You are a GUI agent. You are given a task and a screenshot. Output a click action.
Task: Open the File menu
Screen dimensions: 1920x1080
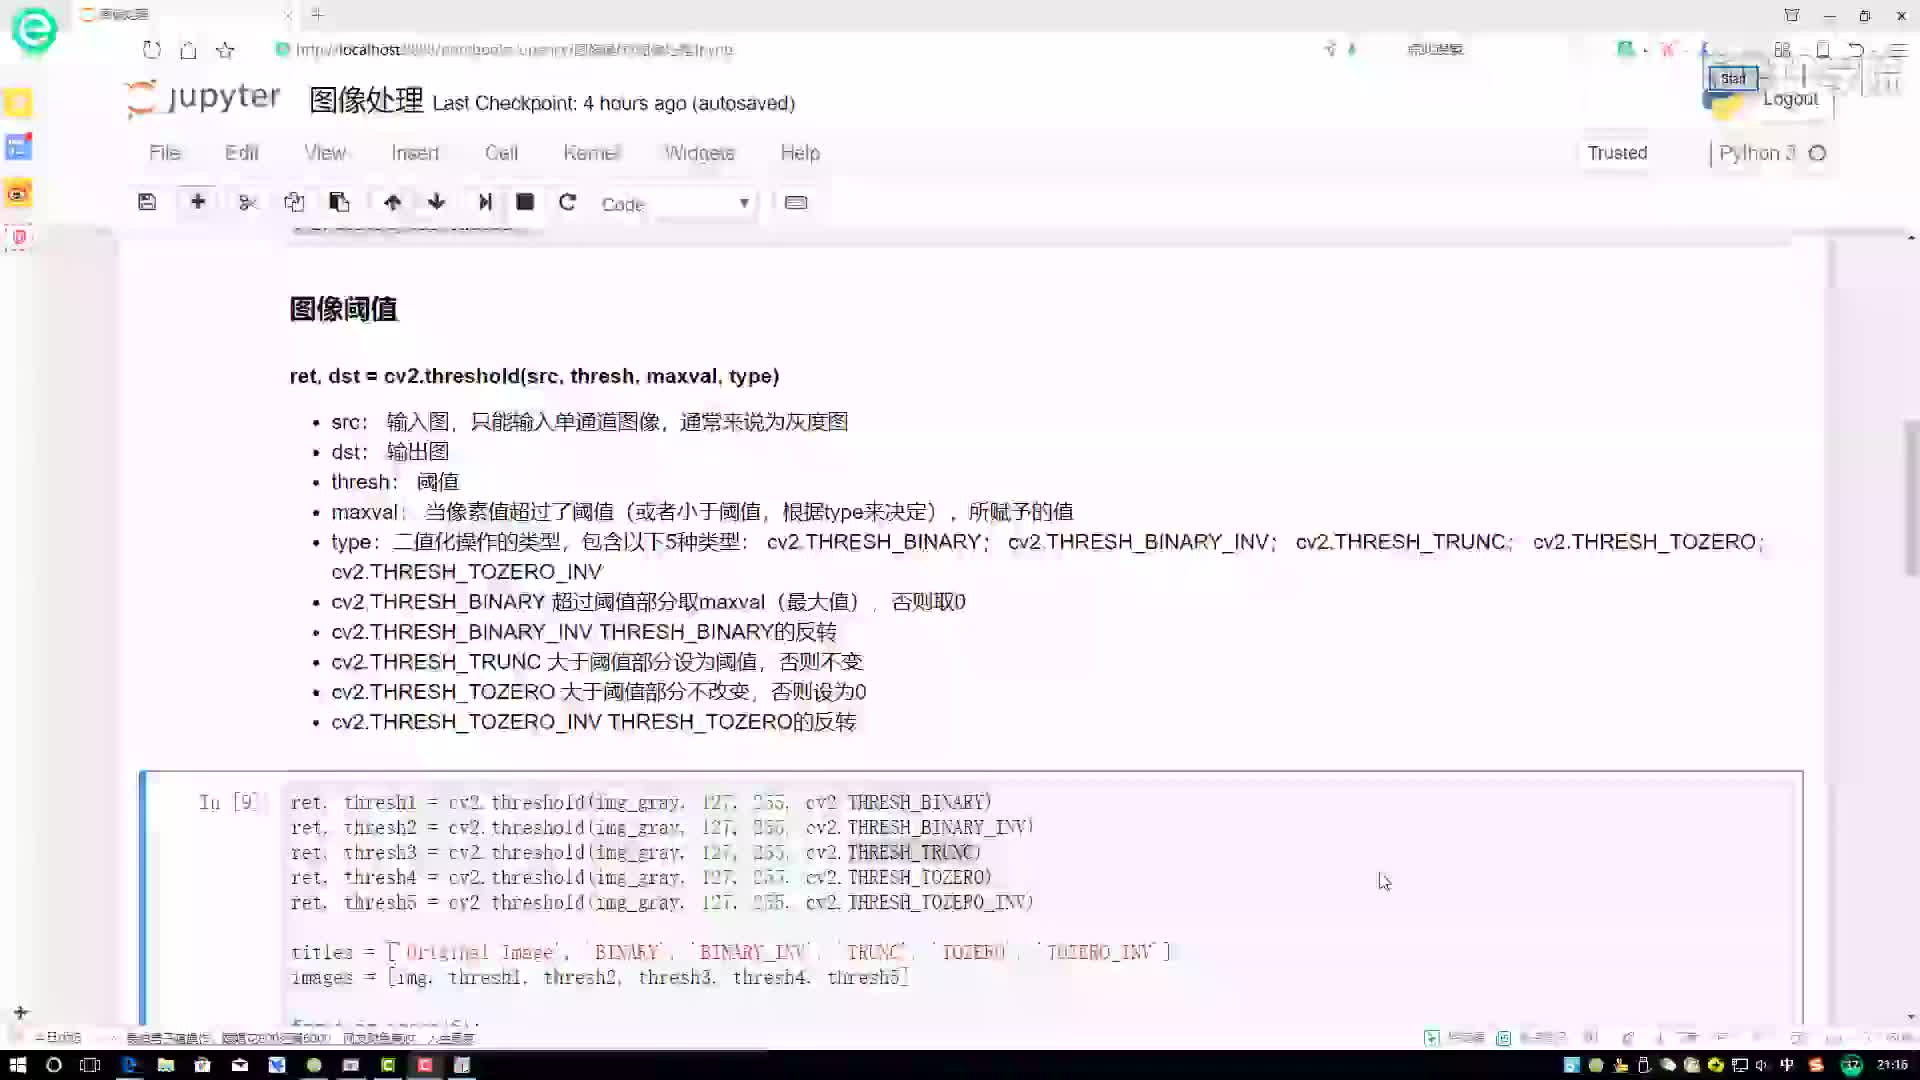tap(165, 153)
